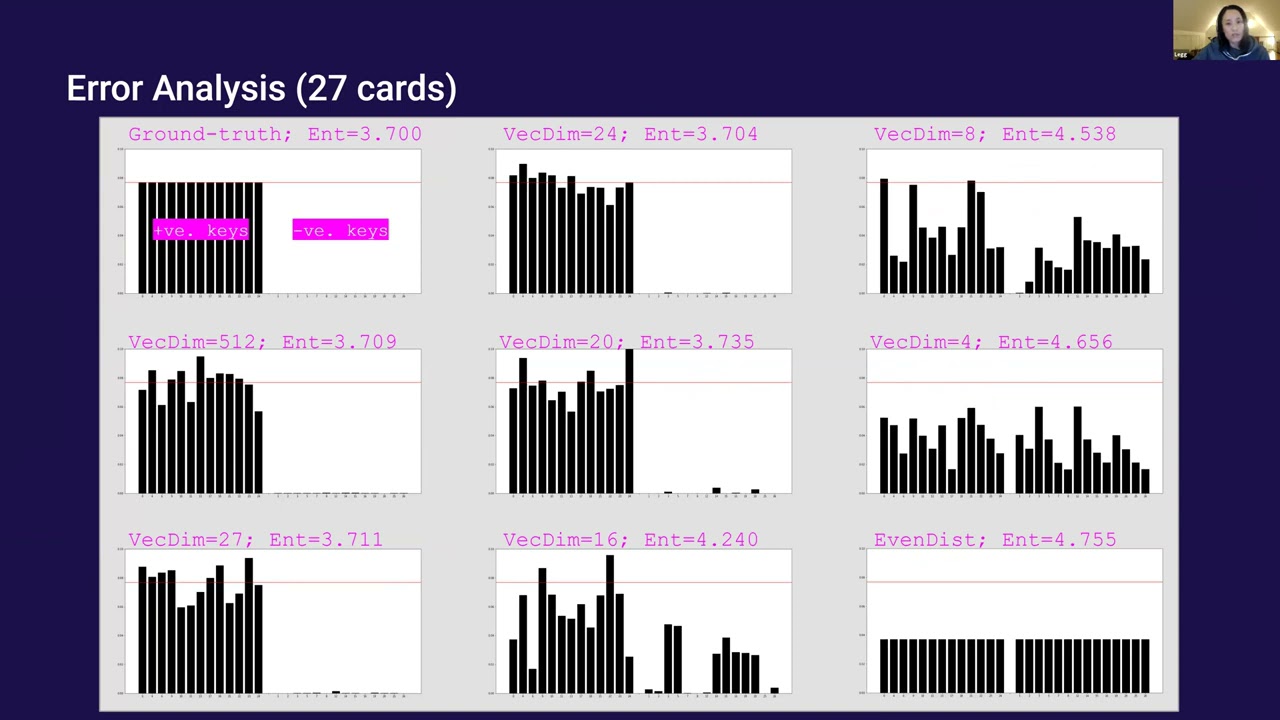The height and width of the screenshot is (720, 1280).
Task: Open the VecDim=4 histogram plot
Action: click(1014, 422)
